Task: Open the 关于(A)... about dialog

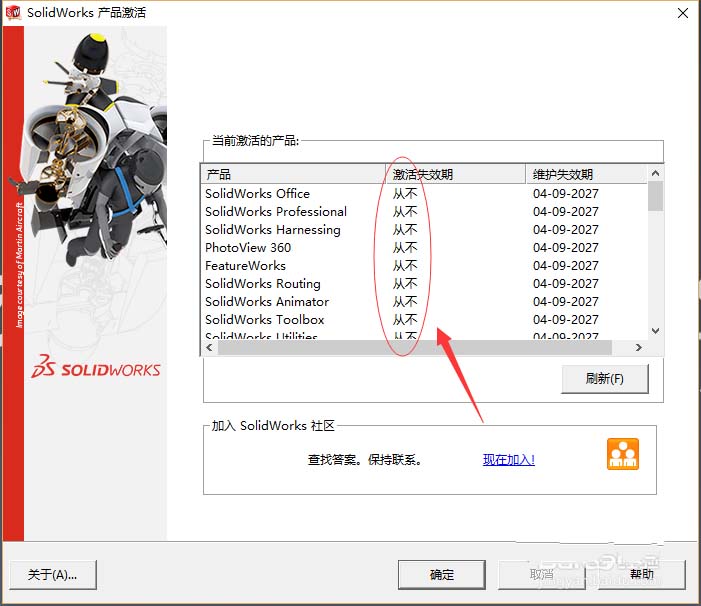Action: pyautogui.click(x=53, y=575)
